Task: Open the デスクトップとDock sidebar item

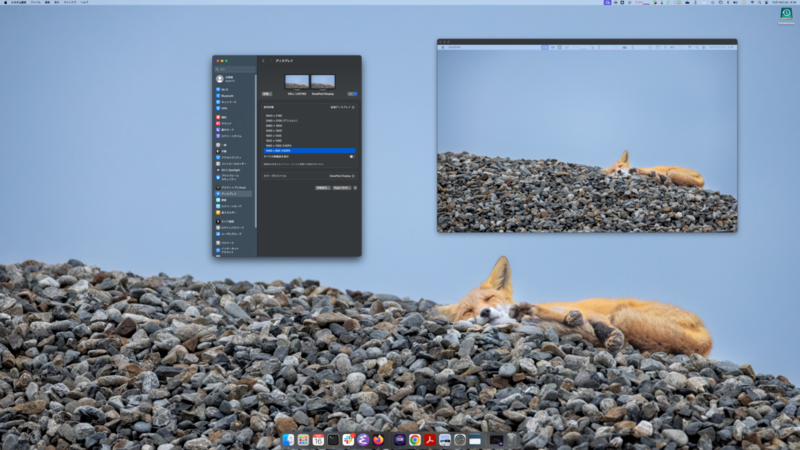Action: [x=233, y=187]
